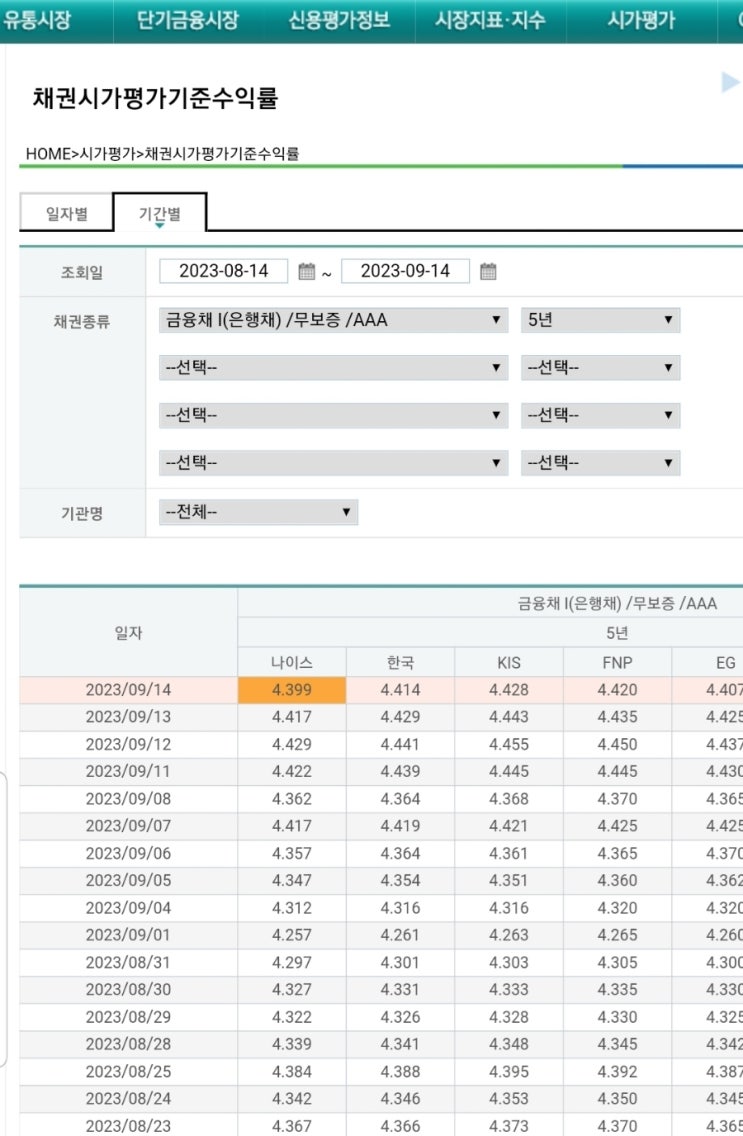Image resolution: width=743 pixels, height=1136 pixels.
Task: Open the second bond type --선택-- dropdown
Action: (334, 368)
